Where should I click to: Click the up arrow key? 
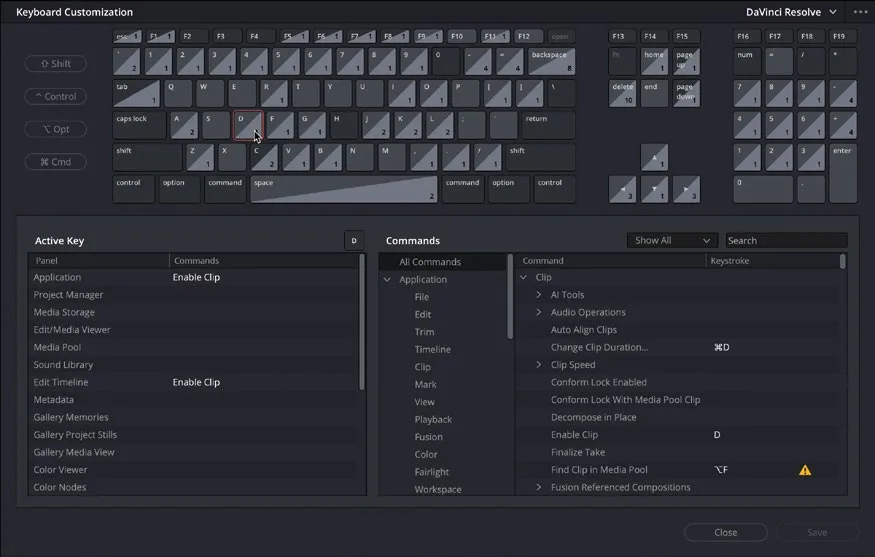pos(654,157)
